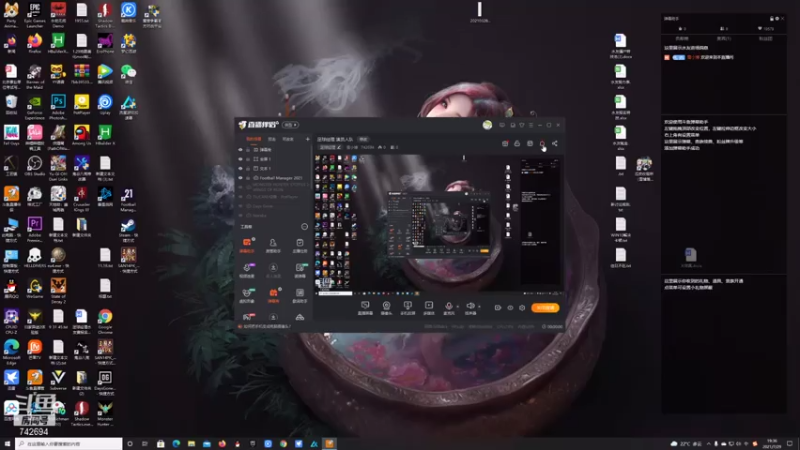Toggle lock on Football Manager 2021 source
The width and height of the screenshot is (800, 450).
(248, 178)
